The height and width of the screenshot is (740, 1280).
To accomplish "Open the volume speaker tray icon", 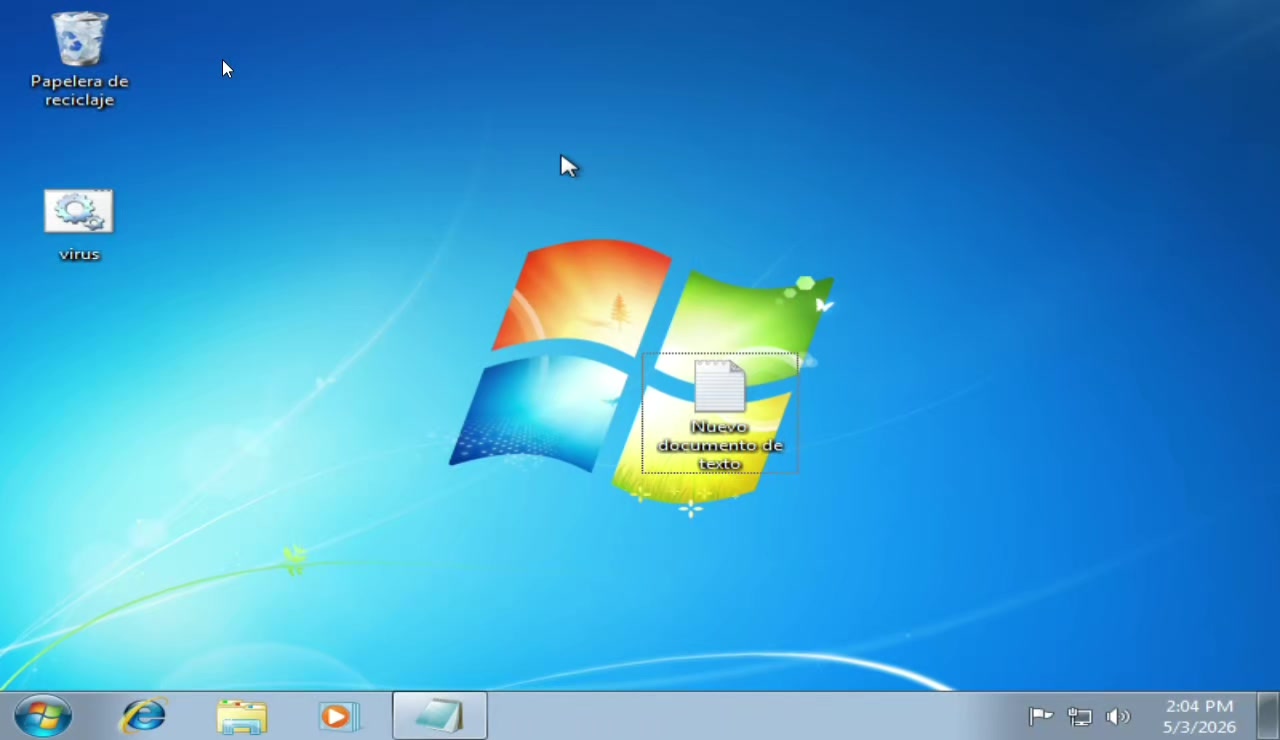I will click(x=1117, y=716).
